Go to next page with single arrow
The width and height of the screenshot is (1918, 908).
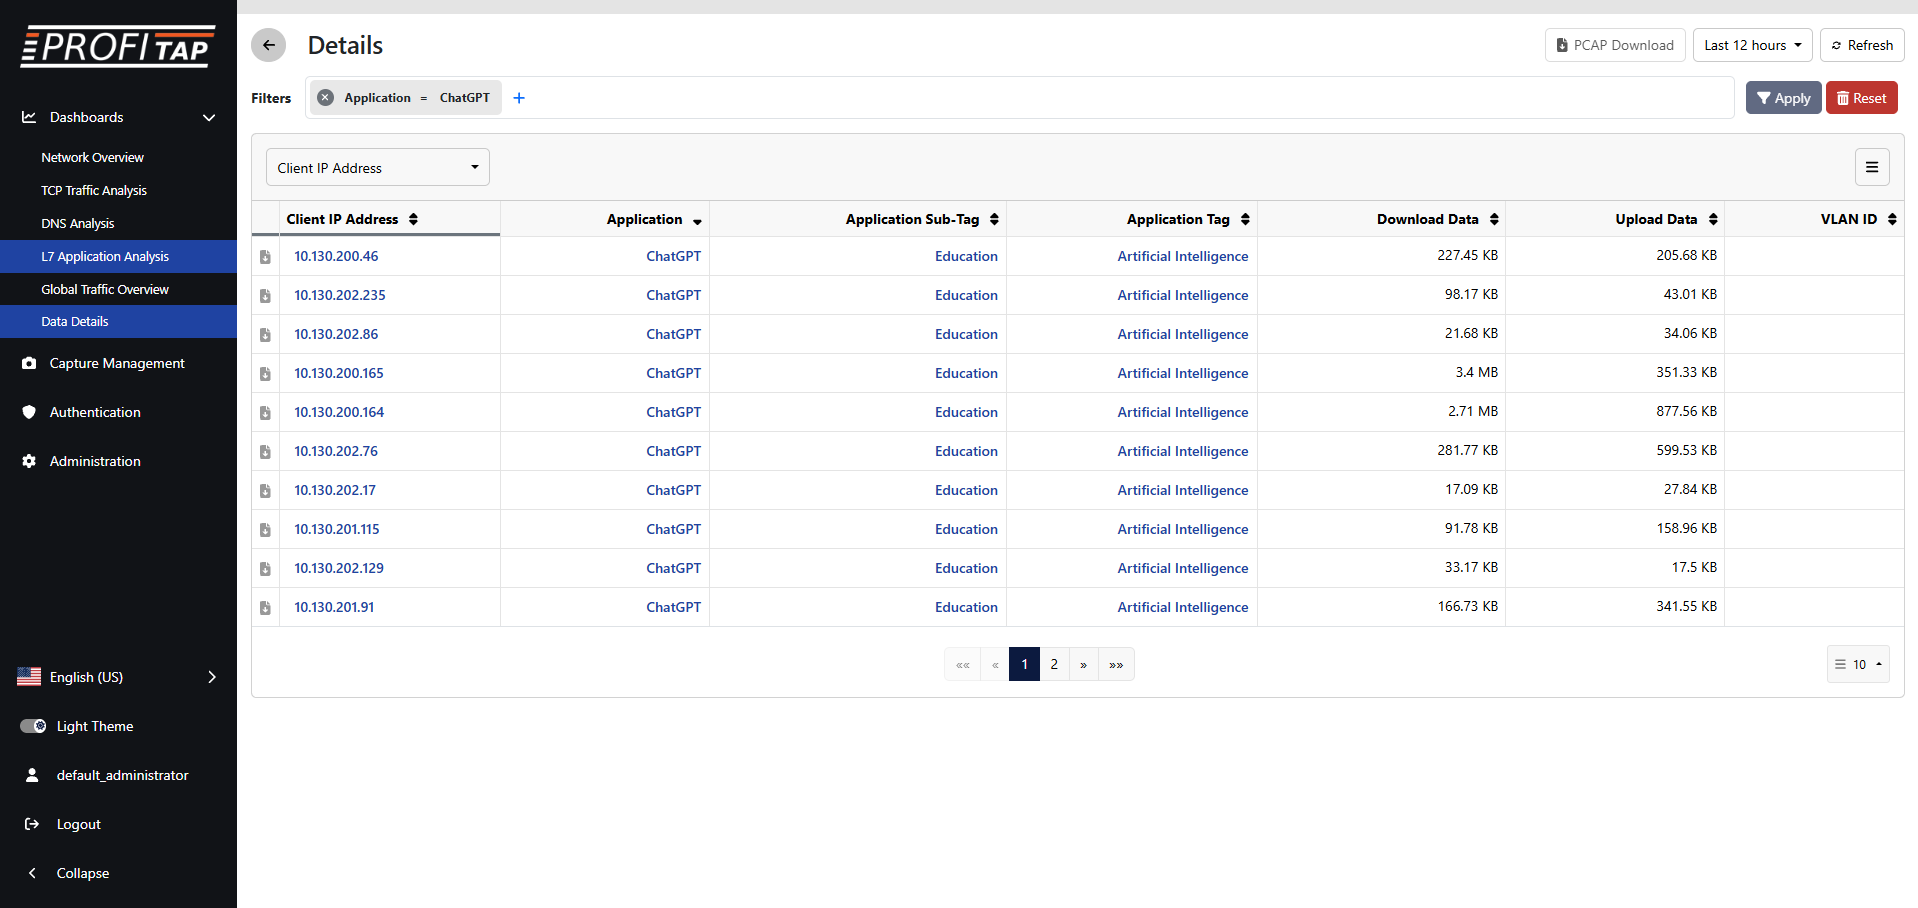coord(1083,664)
